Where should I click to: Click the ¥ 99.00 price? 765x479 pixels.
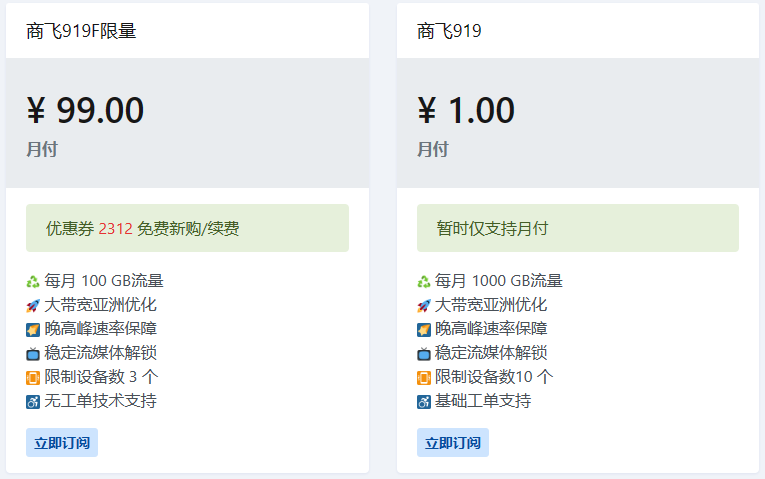coord(85,110)
